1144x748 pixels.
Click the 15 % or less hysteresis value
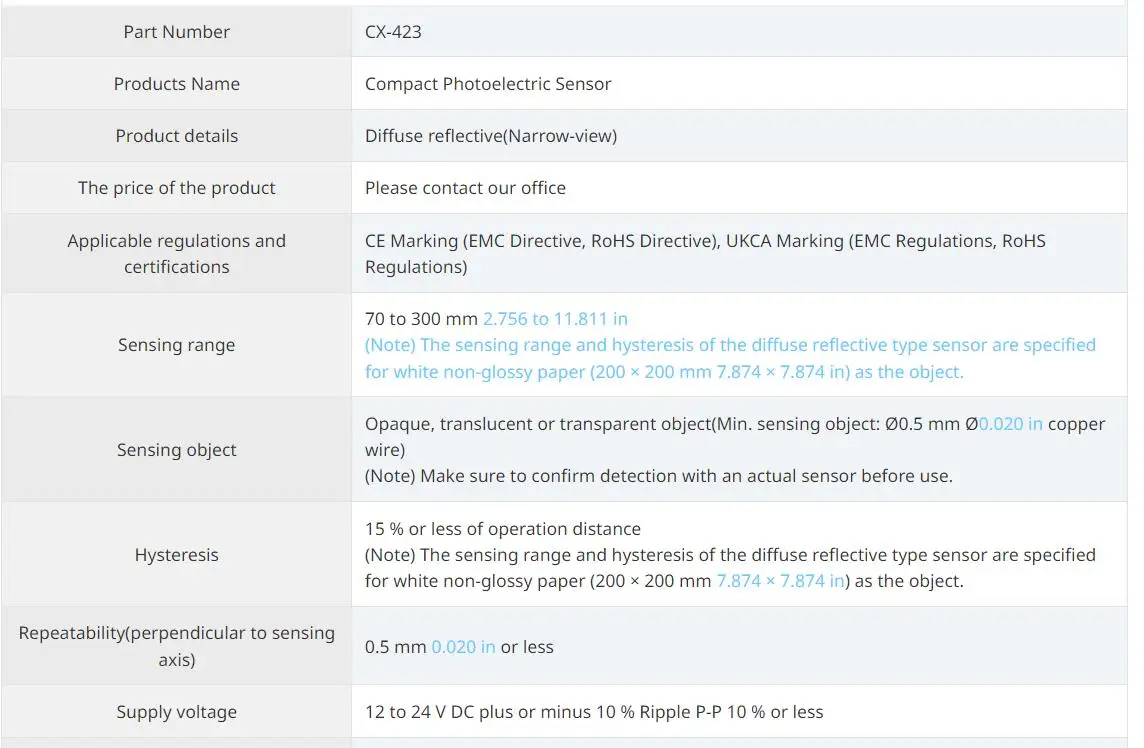coord(502,529)
